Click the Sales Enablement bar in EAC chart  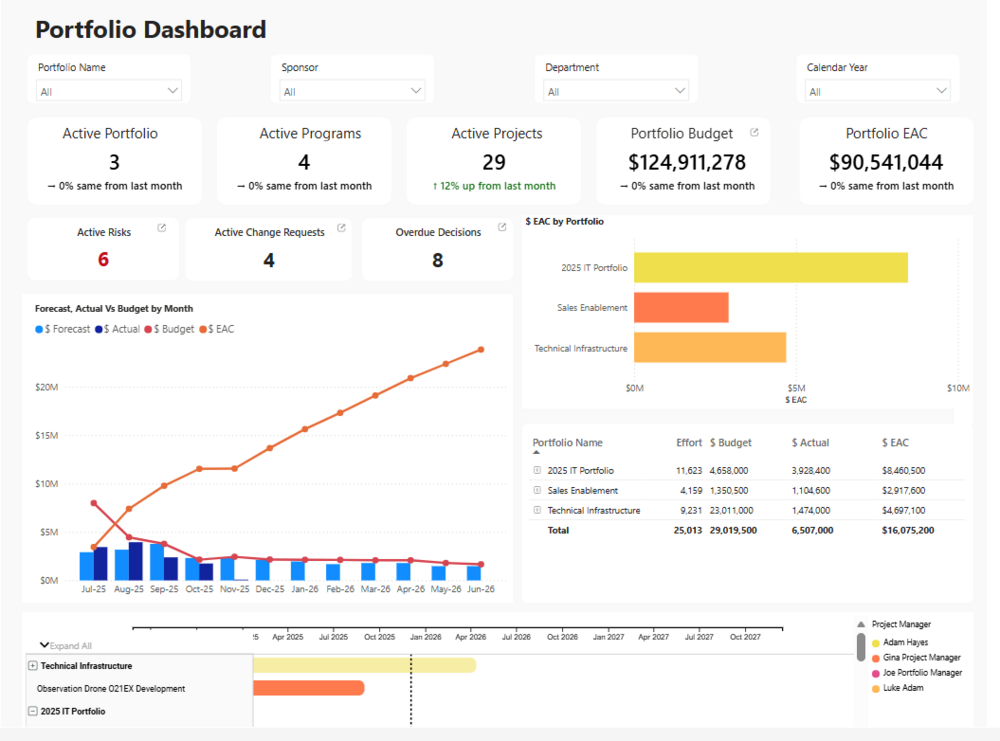pyautogui.click(x=680, y=307)
